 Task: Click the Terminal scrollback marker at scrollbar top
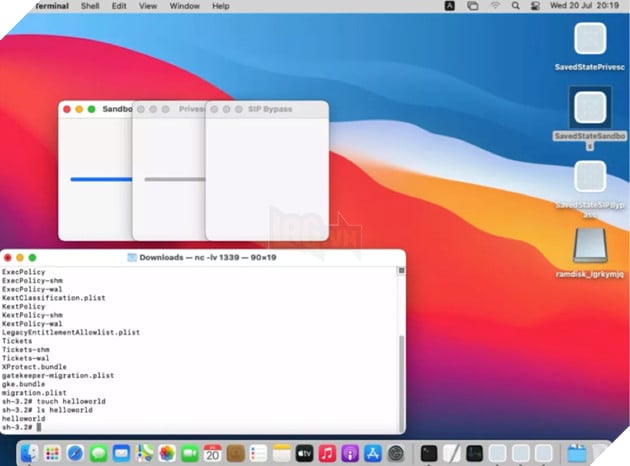(x=401, y=271)
